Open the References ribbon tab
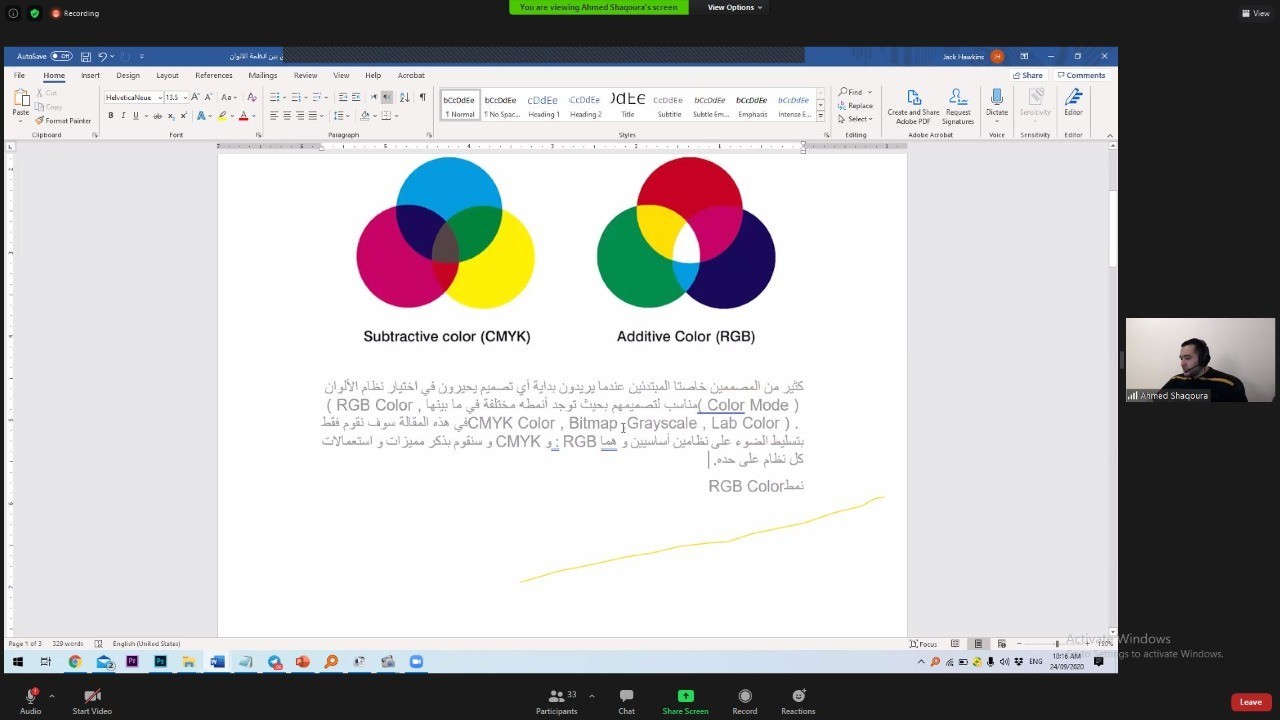 point(213,75)
